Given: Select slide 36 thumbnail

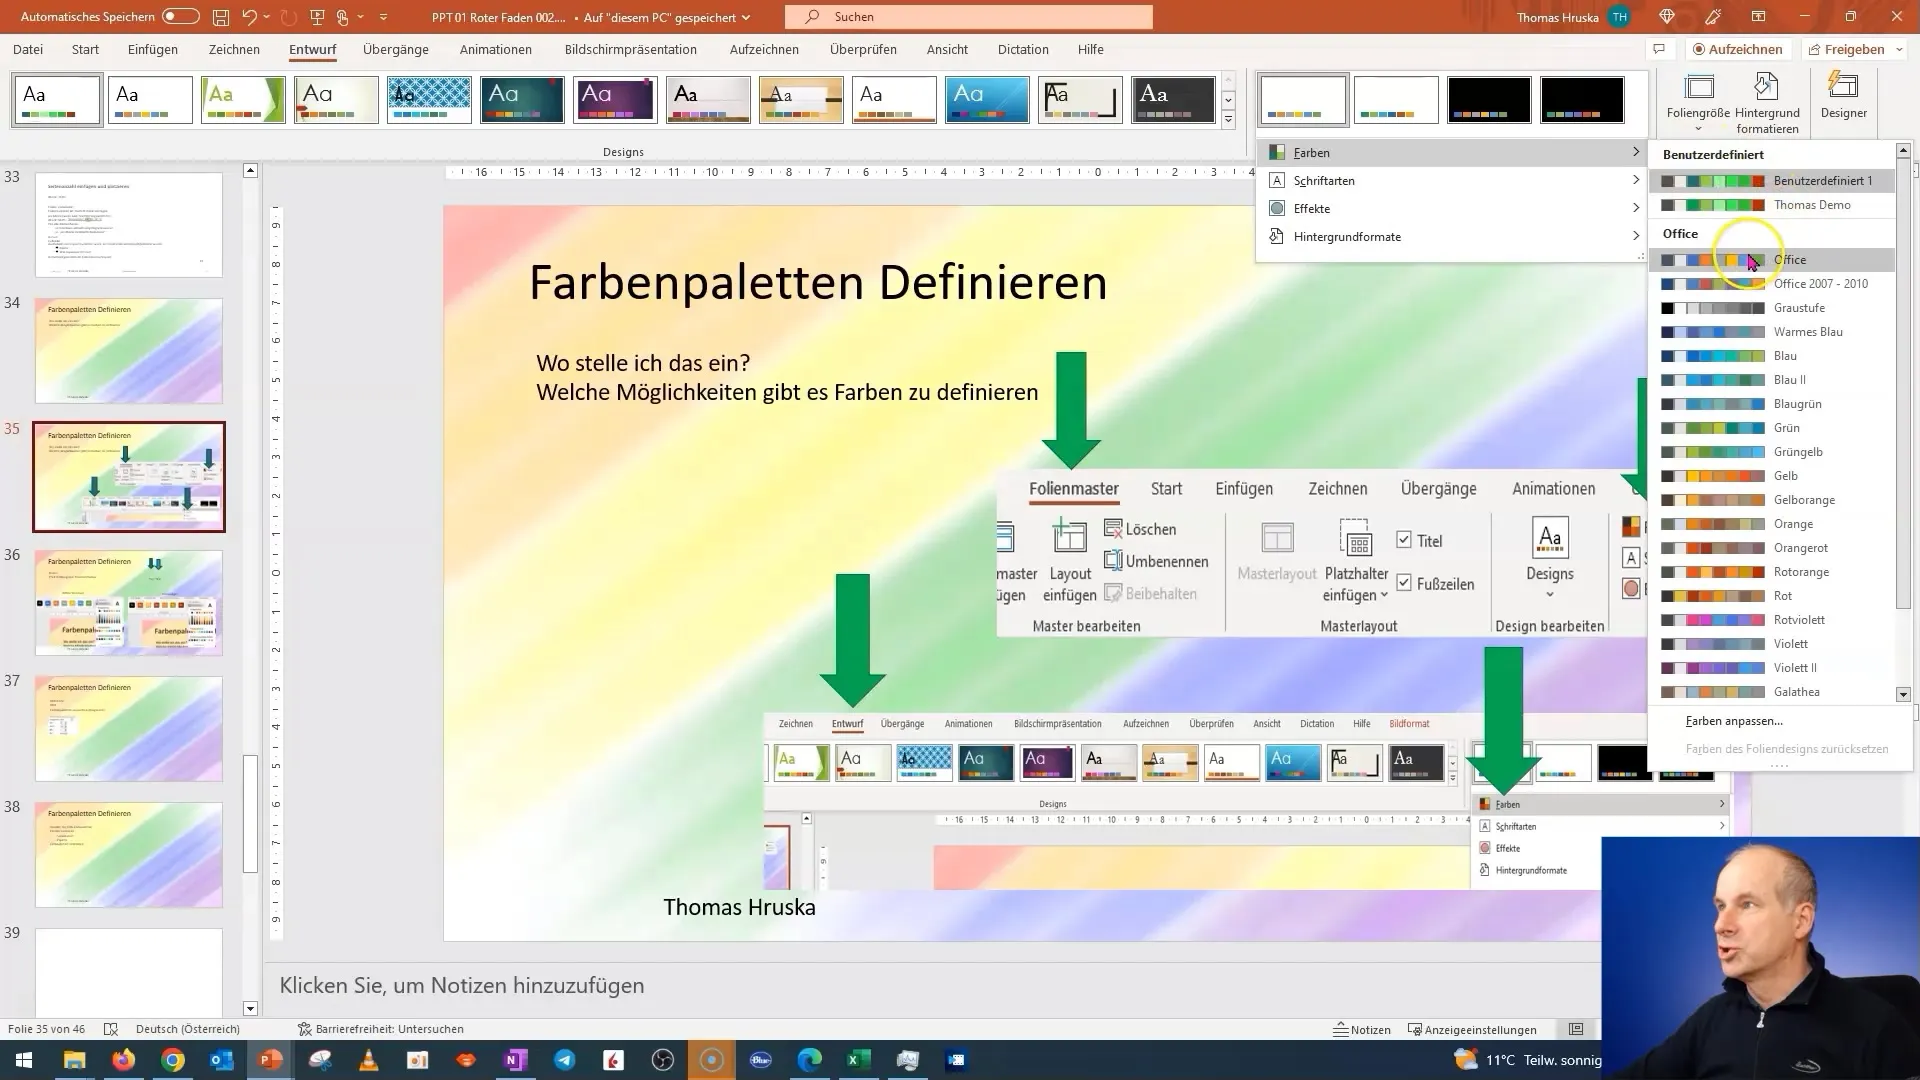Looking at the screenshot, I should pos(129,602).
